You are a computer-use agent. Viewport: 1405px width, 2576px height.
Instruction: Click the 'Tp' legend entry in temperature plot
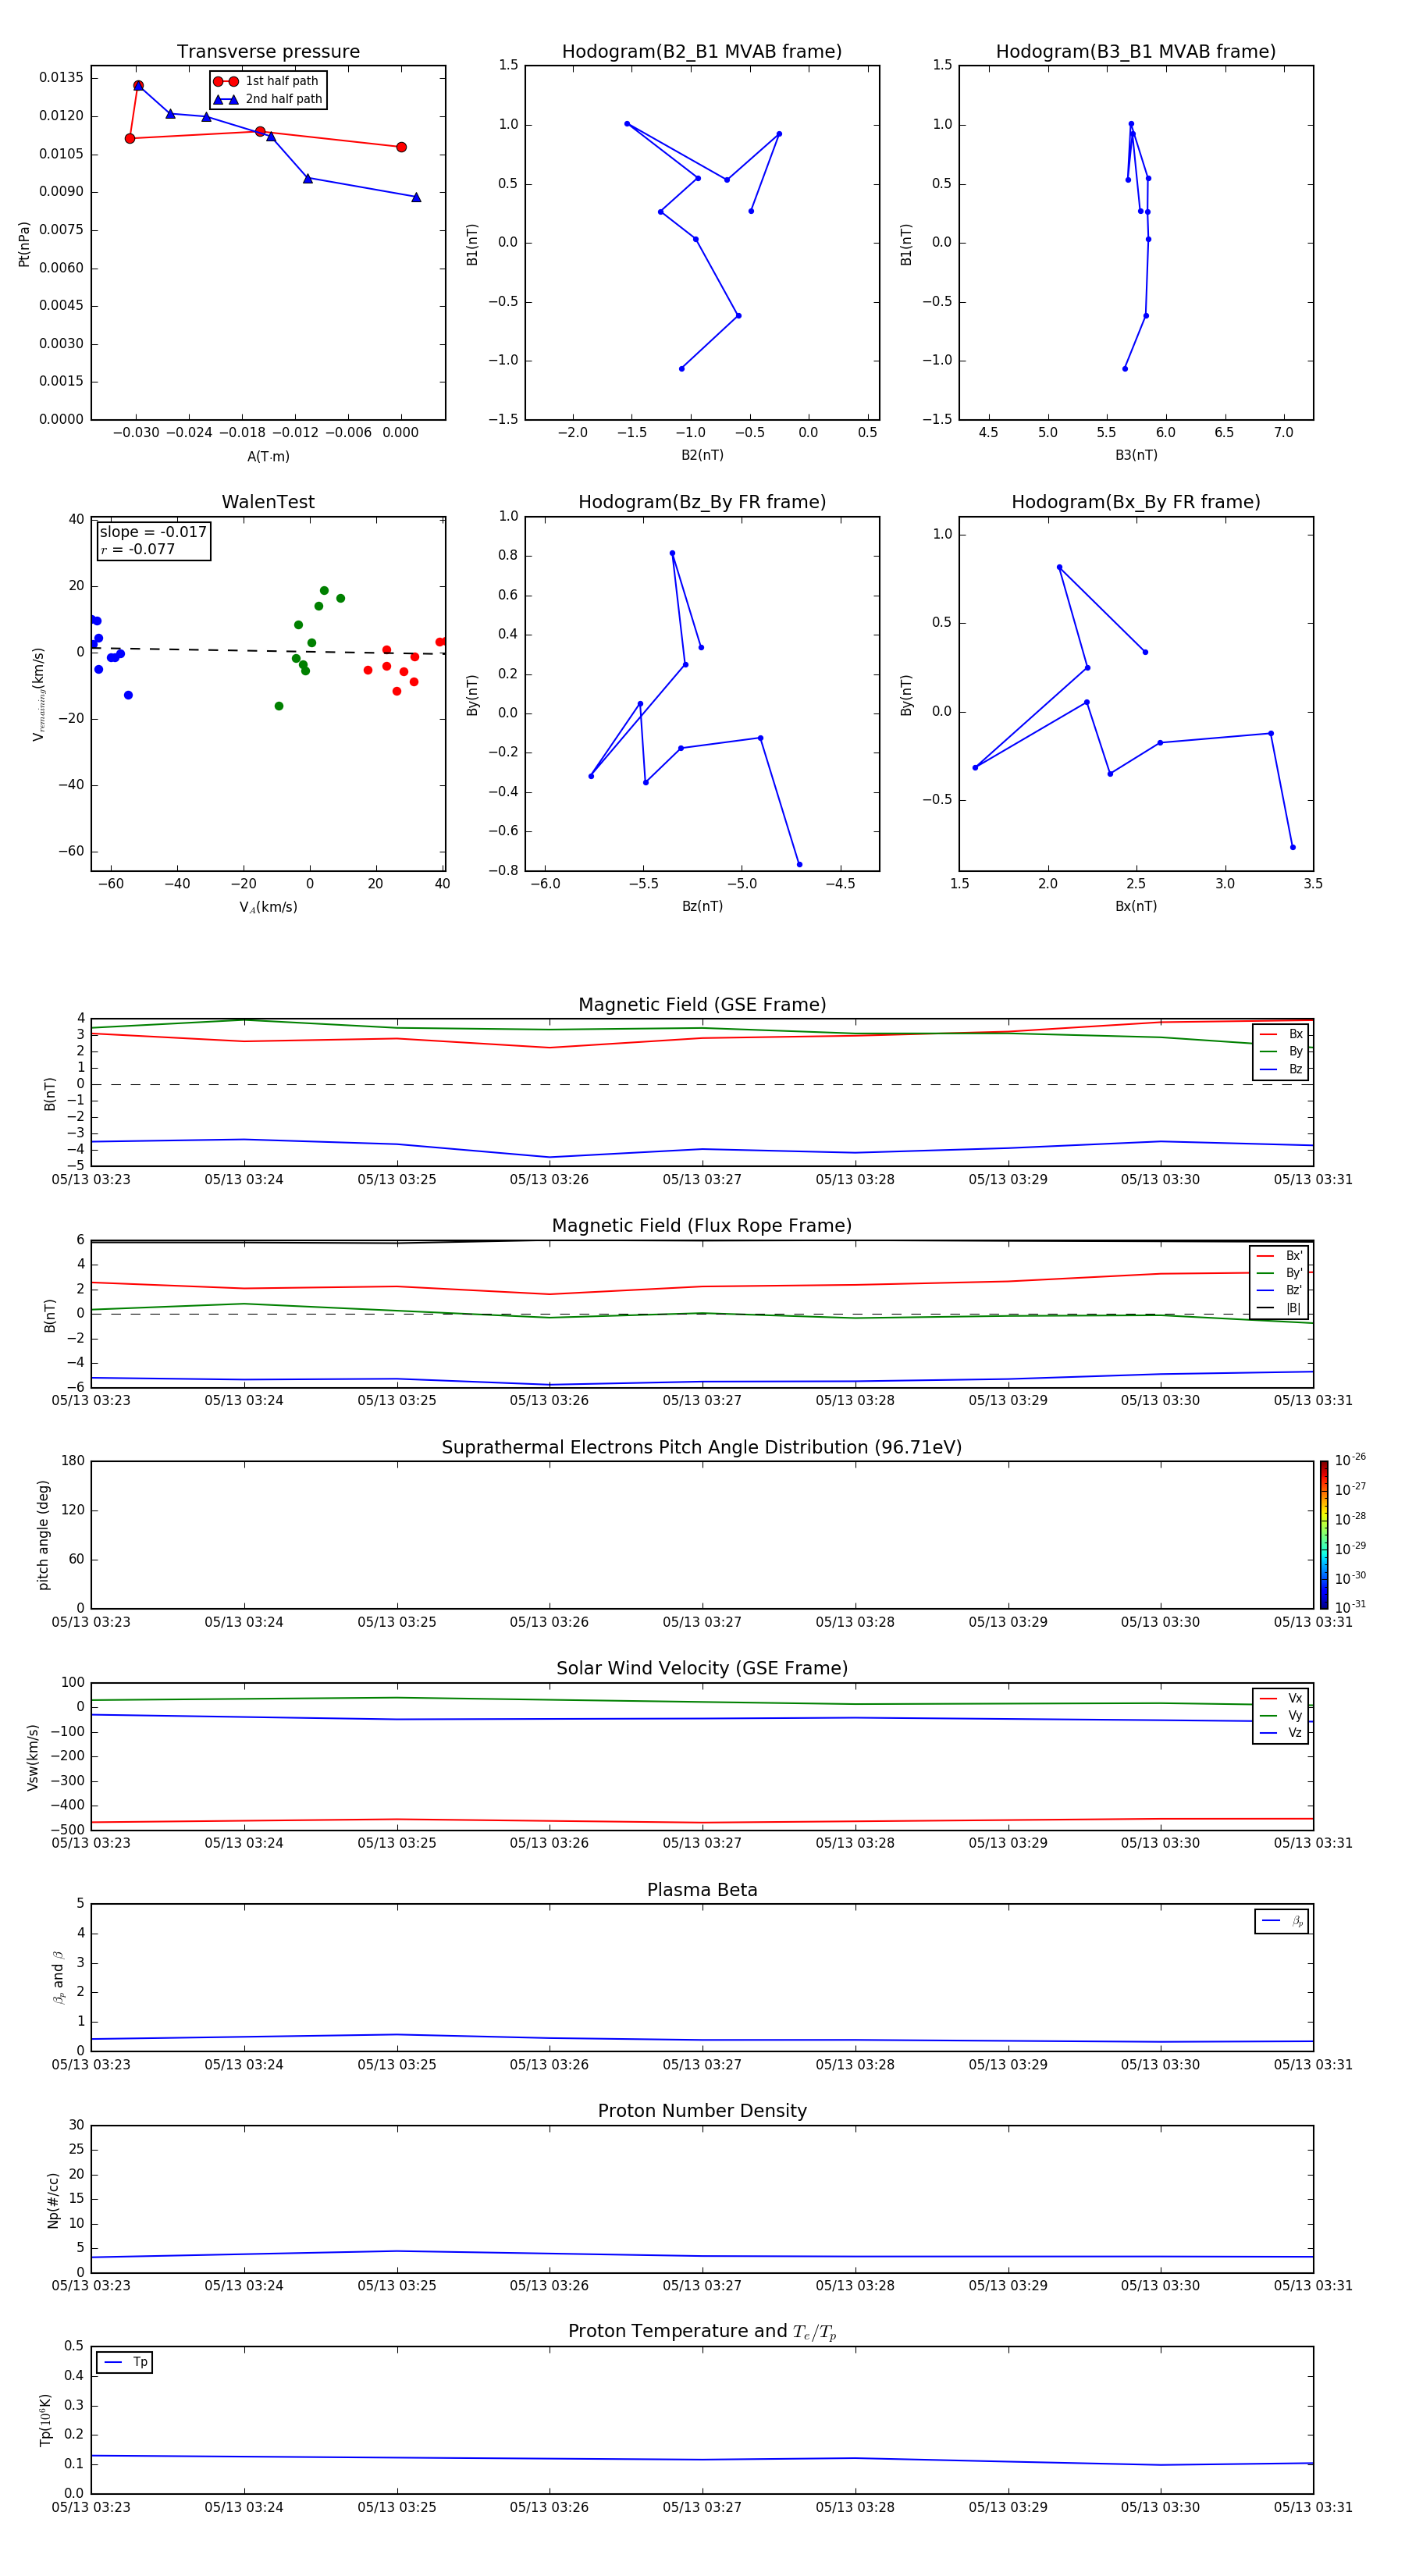[x=125, y=2362]
